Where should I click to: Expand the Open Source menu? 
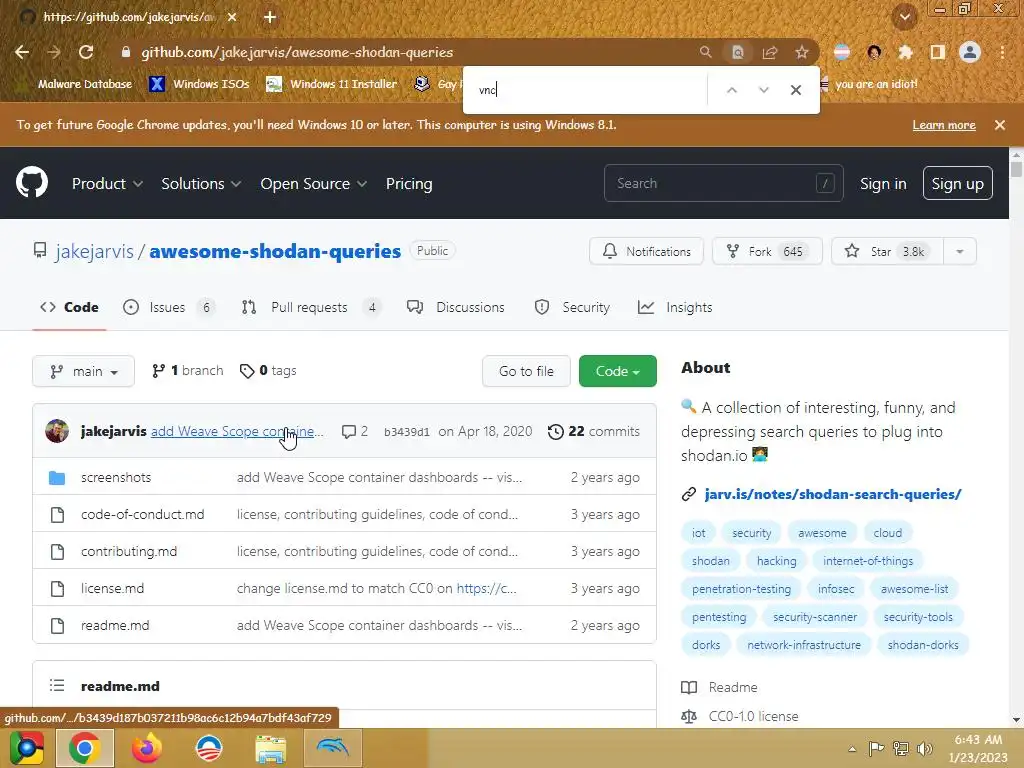click(313, 184)
